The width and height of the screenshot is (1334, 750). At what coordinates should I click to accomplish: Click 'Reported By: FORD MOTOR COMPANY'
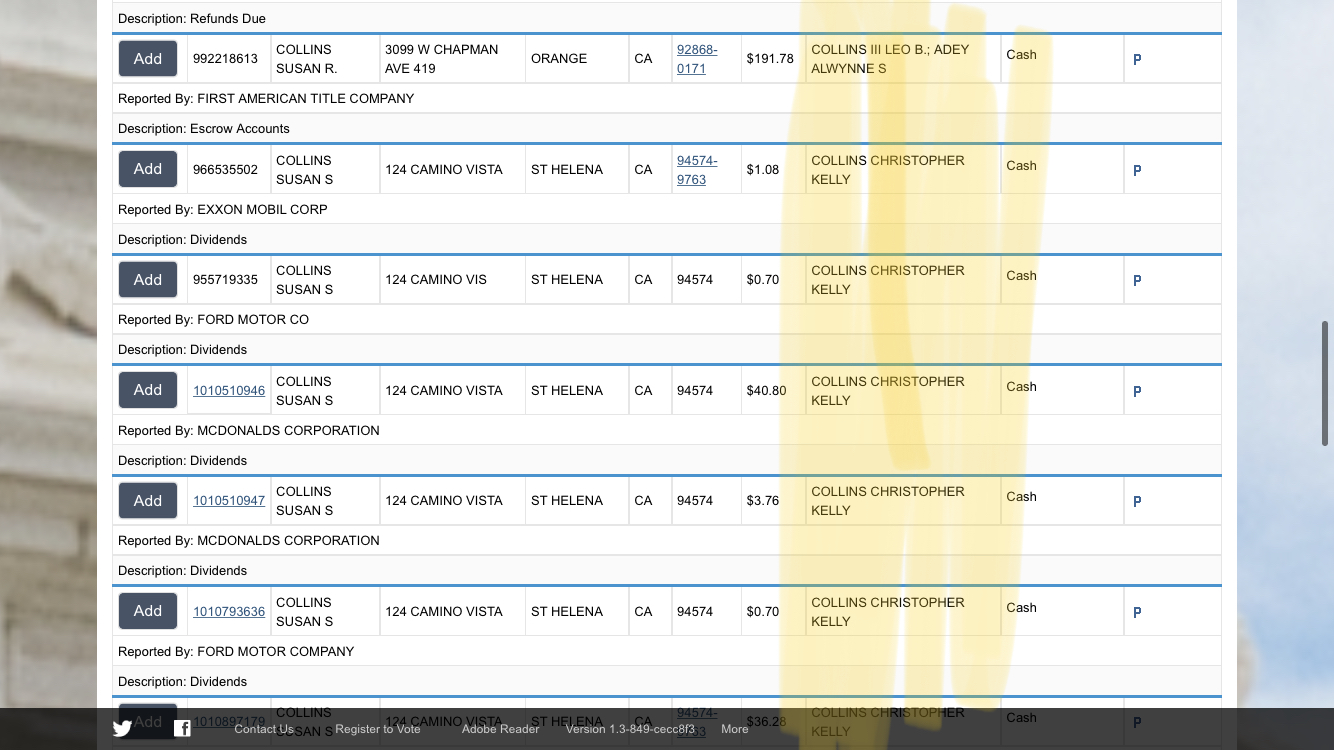pos(236,652)
